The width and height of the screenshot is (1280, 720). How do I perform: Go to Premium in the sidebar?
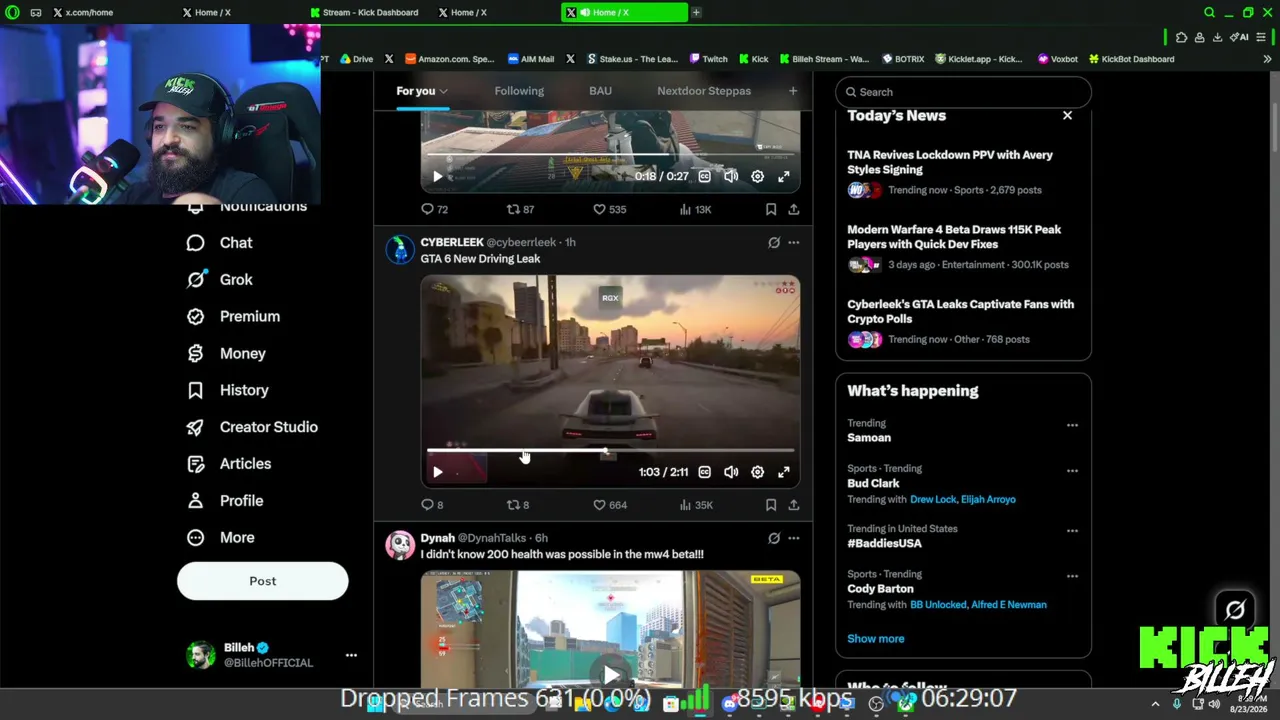pyautogui.click(x=234, y=316)
